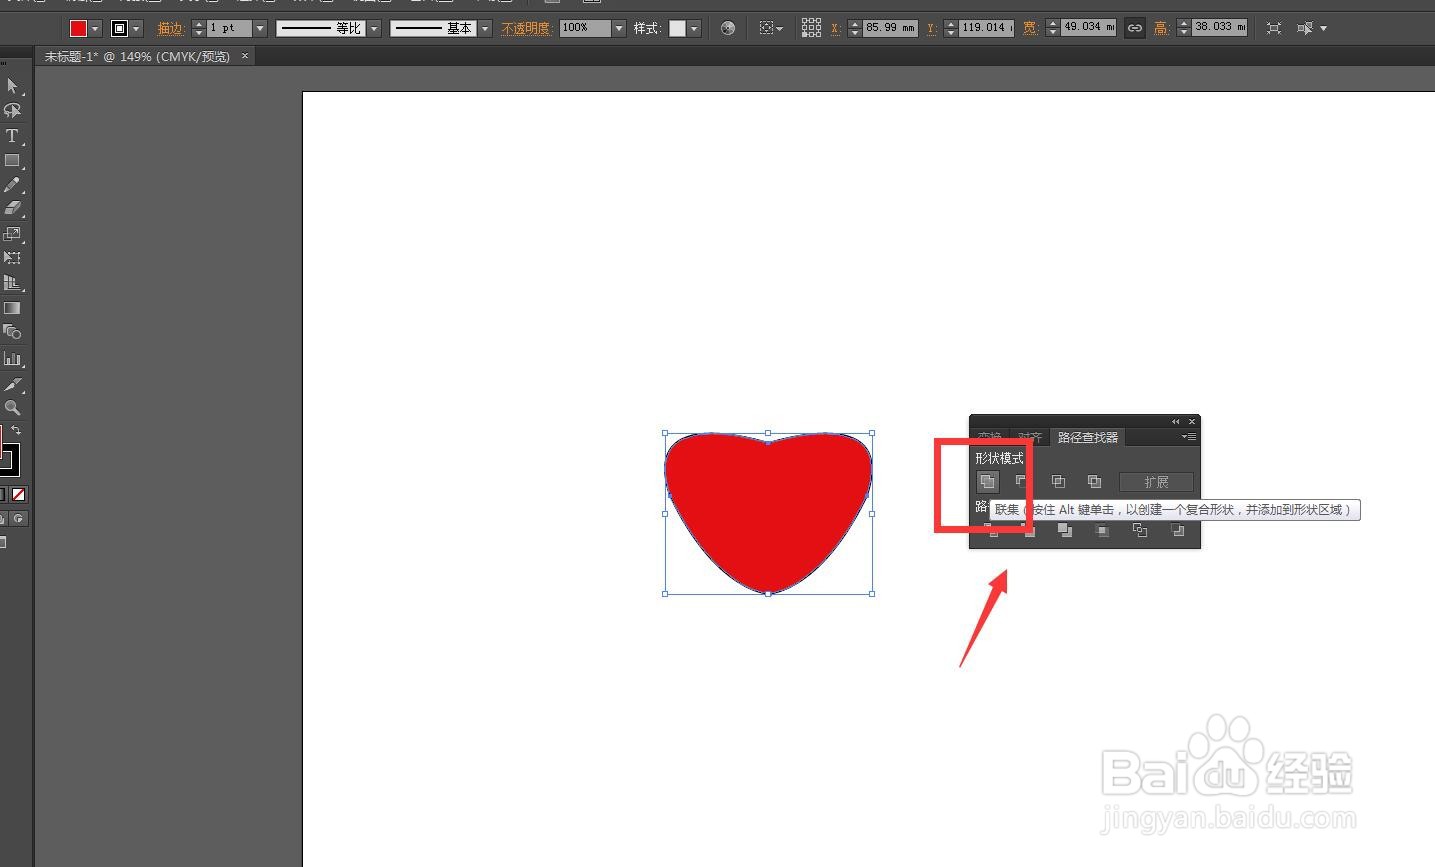
Task: Click the X position field 85.99 mm
Action: pyautogui.click(x=890, y=28)
